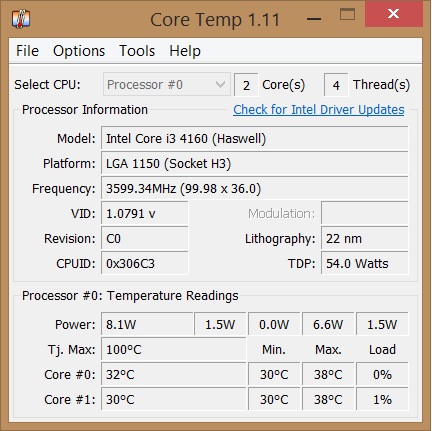Click the Tj. Max value 100°C
The height and width of the screenshot is (431, 432).
tap(173, 349)
